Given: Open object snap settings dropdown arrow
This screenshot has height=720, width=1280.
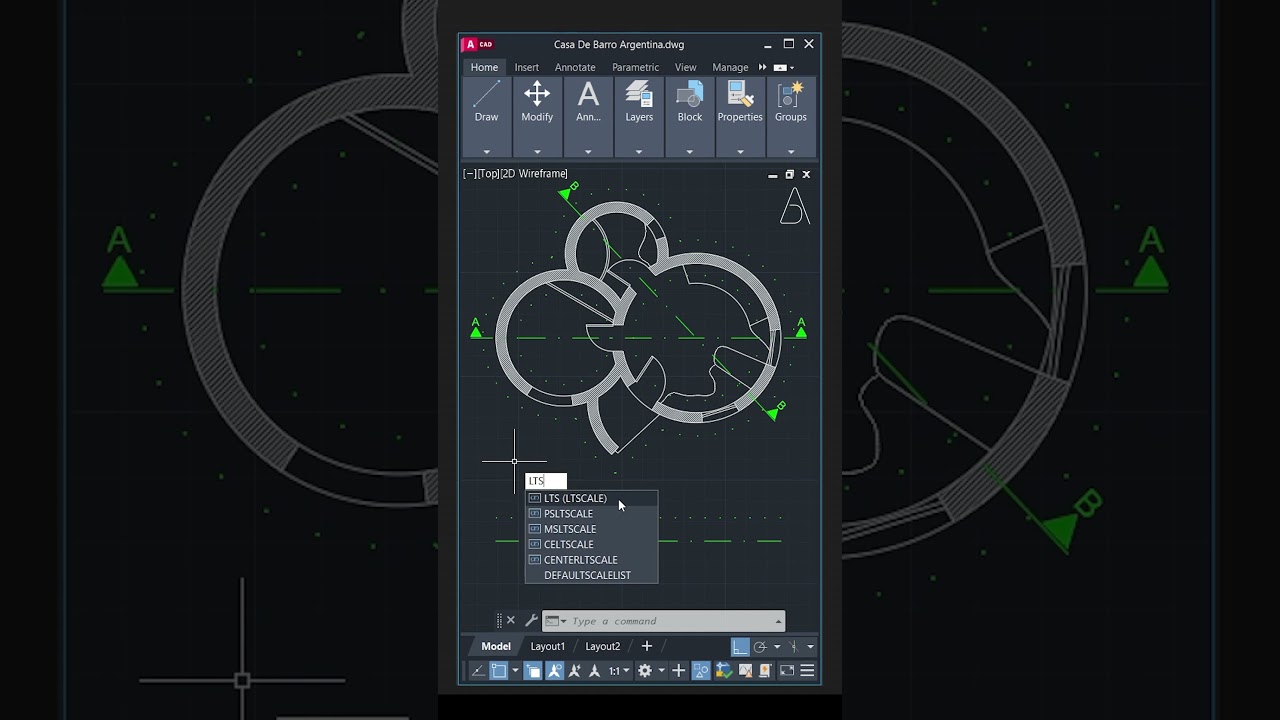Looking at the screenshot, I should [516, 670].
